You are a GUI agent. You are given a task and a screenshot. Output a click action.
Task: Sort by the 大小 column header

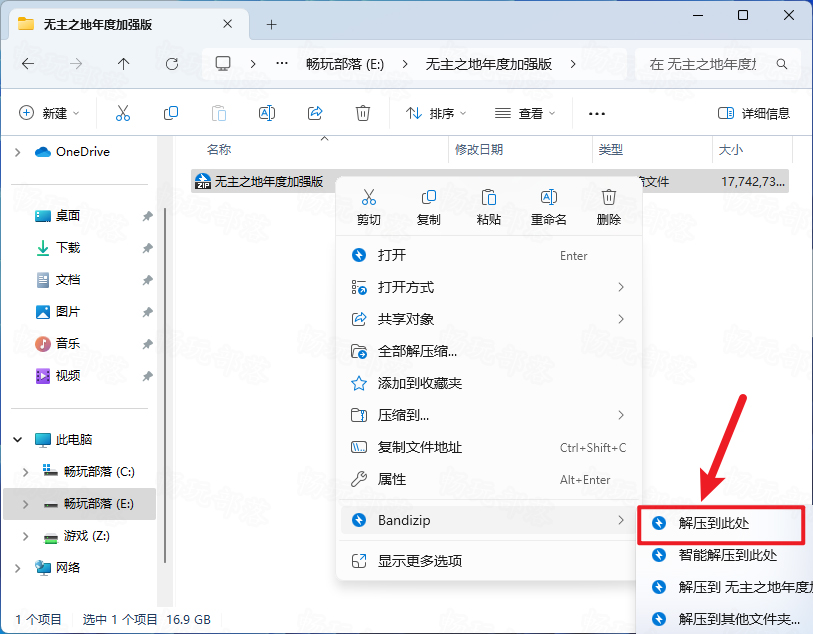pyautogui.click(x=731, y=150)
